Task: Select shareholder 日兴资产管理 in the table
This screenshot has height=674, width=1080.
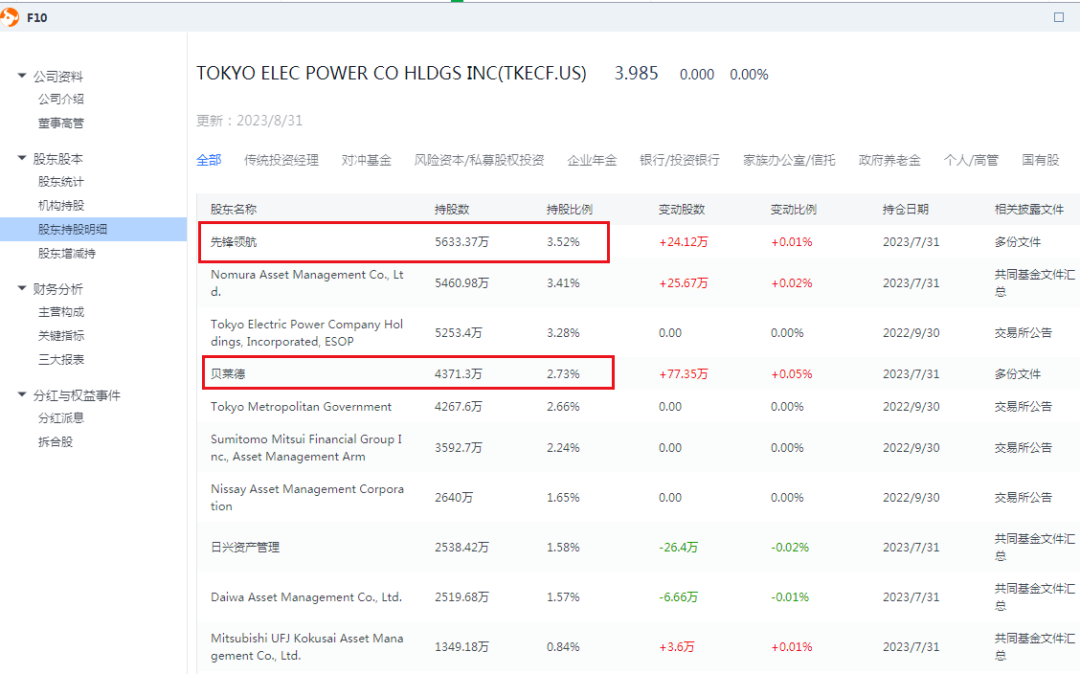Action: [x=245, y=547]
